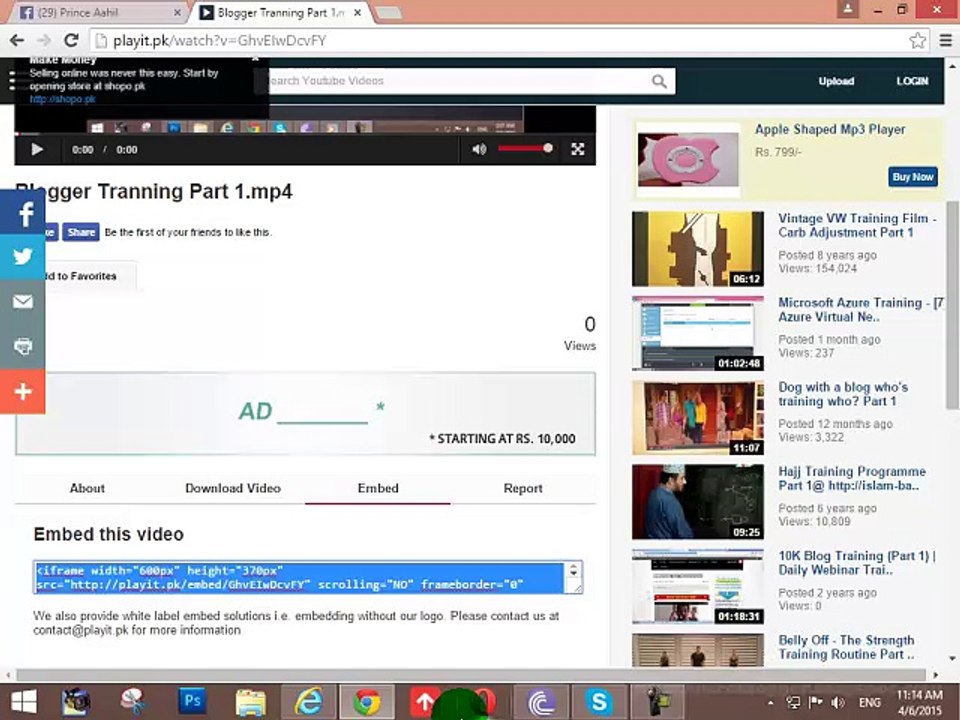This screenshot has height=720, width=960.
Task: Open Hajj Training Programme video link
Action: coord(852,479)
